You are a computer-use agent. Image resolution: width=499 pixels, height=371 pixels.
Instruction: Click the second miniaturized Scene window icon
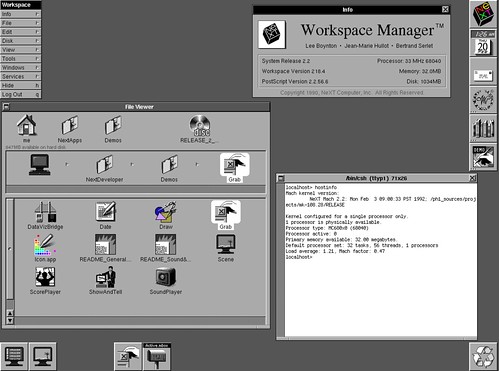point(43,356)
